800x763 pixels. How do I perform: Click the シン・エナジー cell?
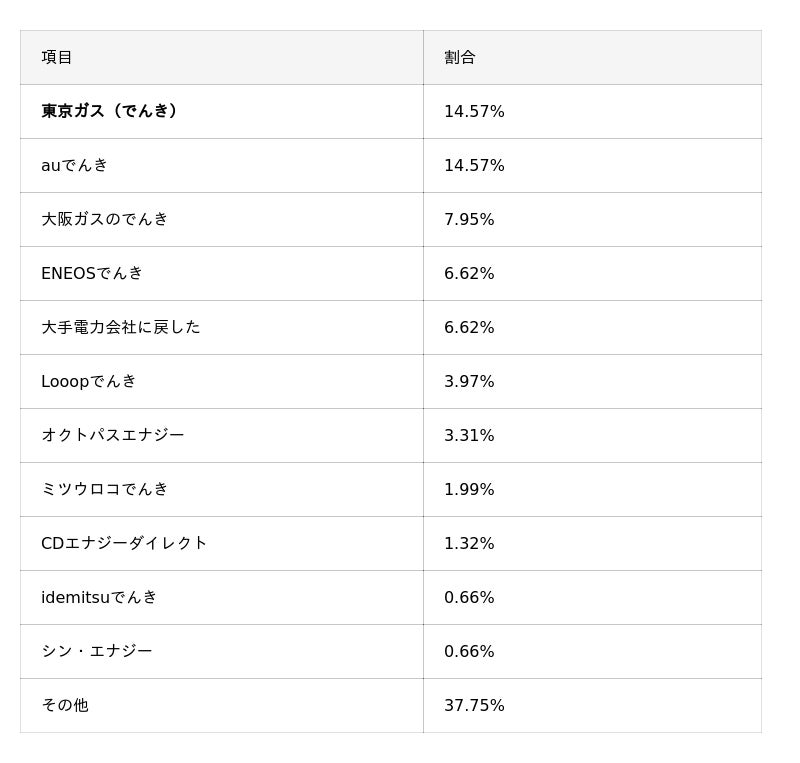pos(97,651)
